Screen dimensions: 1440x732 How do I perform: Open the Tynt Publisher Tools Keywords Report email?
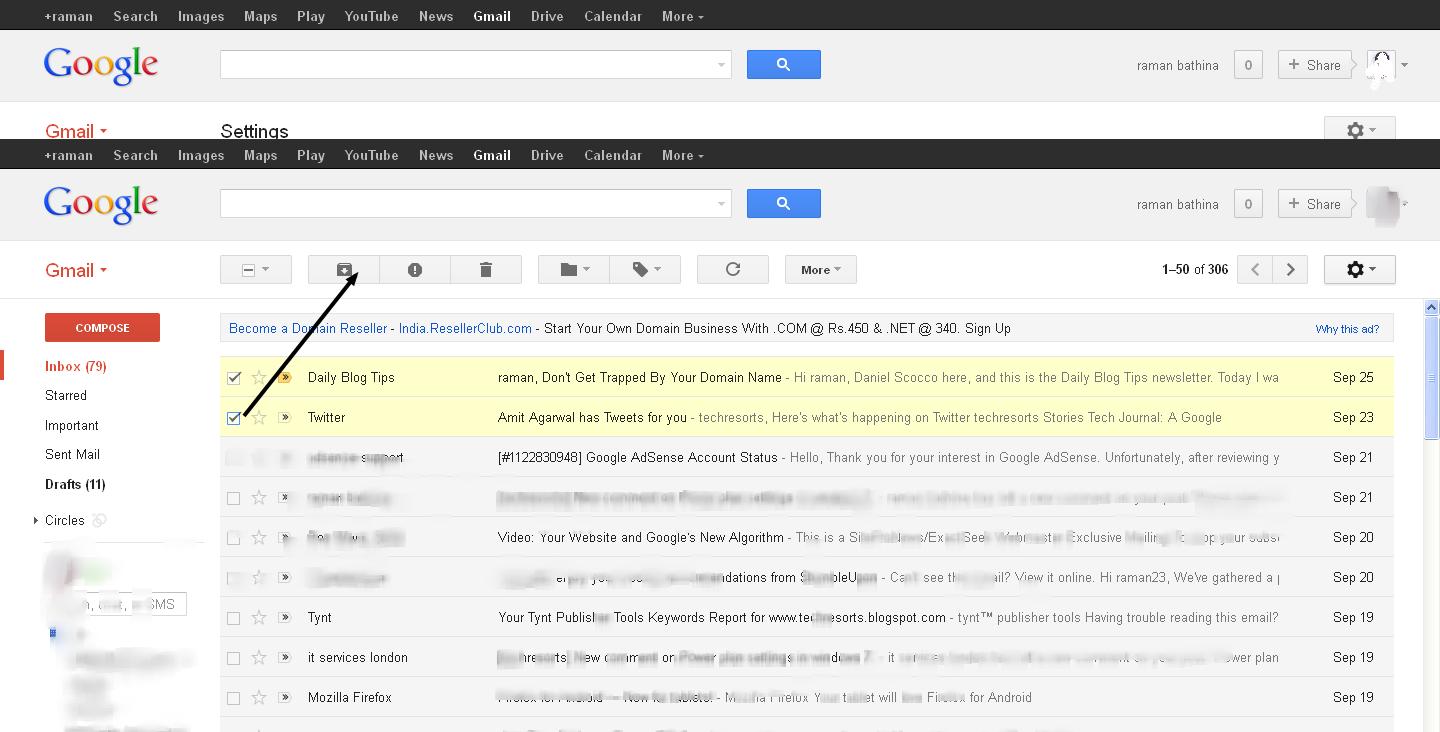[806, 617]
